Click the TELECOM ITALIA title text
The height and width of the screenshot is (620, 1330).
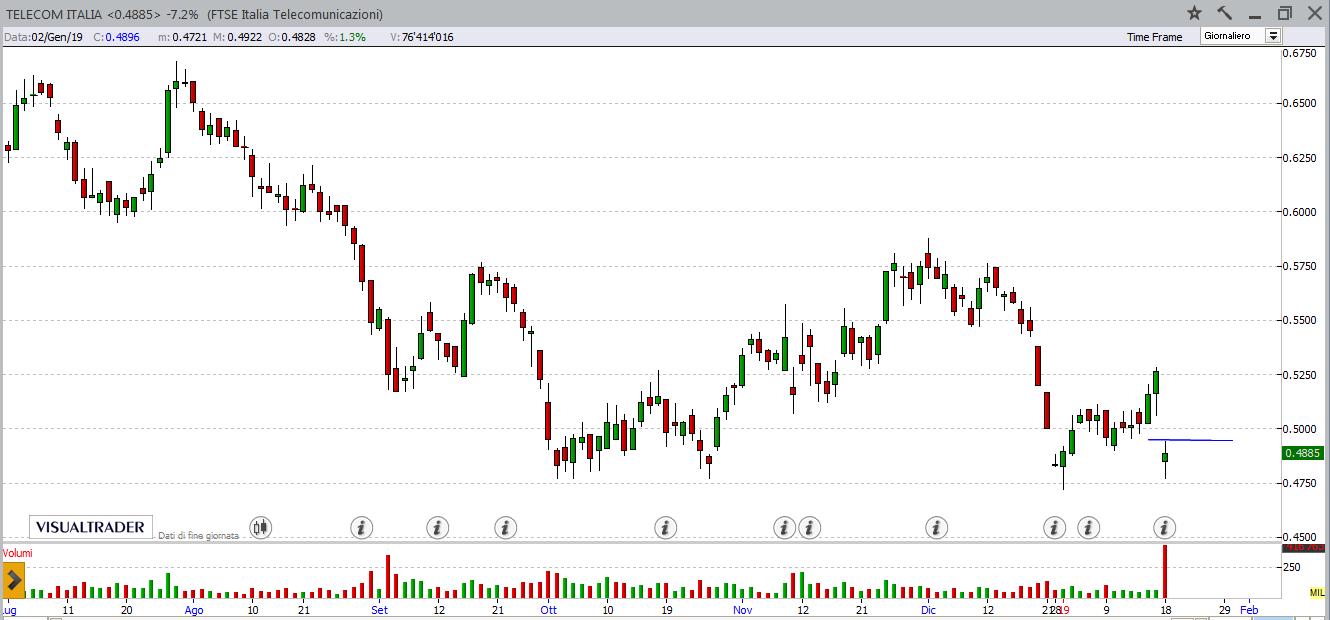(53, 15)
